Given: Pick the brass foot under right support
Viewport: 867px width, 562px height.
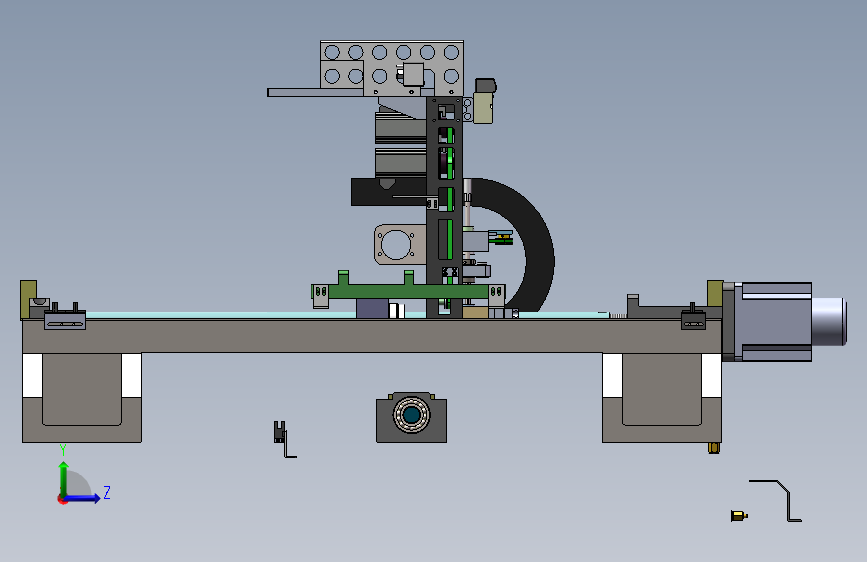Looking at the screenshot, I should (x=714, y=447).
